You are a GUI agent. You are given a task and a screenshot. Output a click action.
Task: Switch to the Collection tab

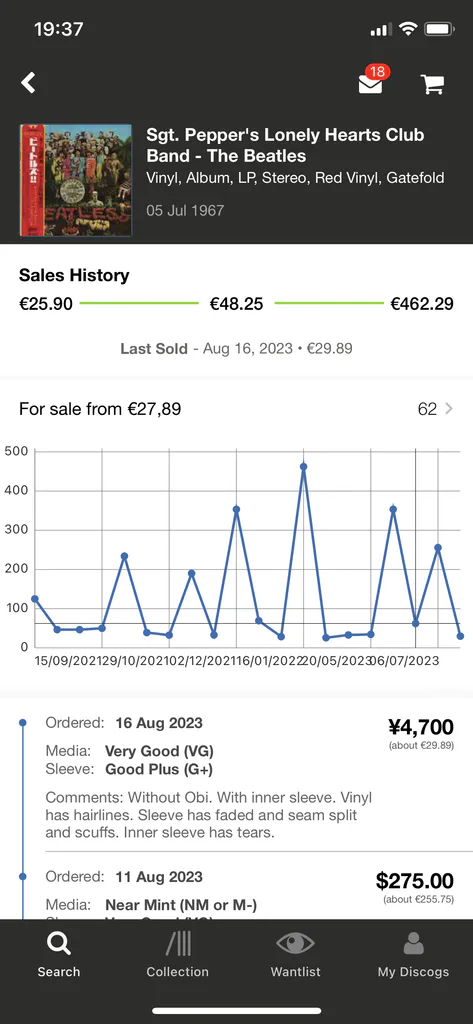click(178, 954)
